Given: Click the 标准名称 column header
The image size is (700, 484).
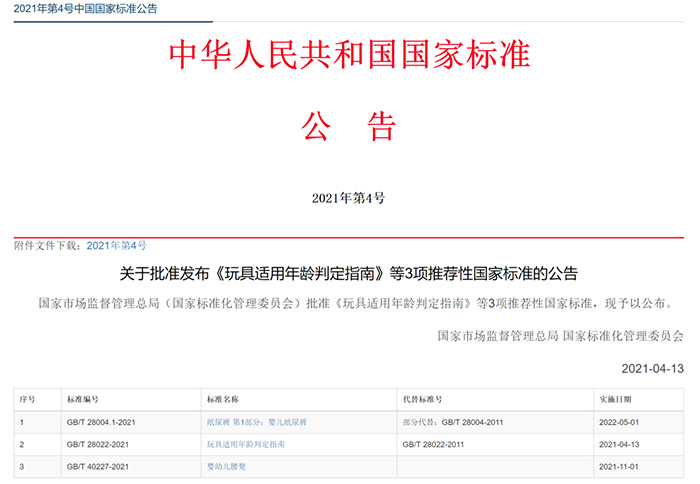Looking at the screenshot, I should [222, 399].
